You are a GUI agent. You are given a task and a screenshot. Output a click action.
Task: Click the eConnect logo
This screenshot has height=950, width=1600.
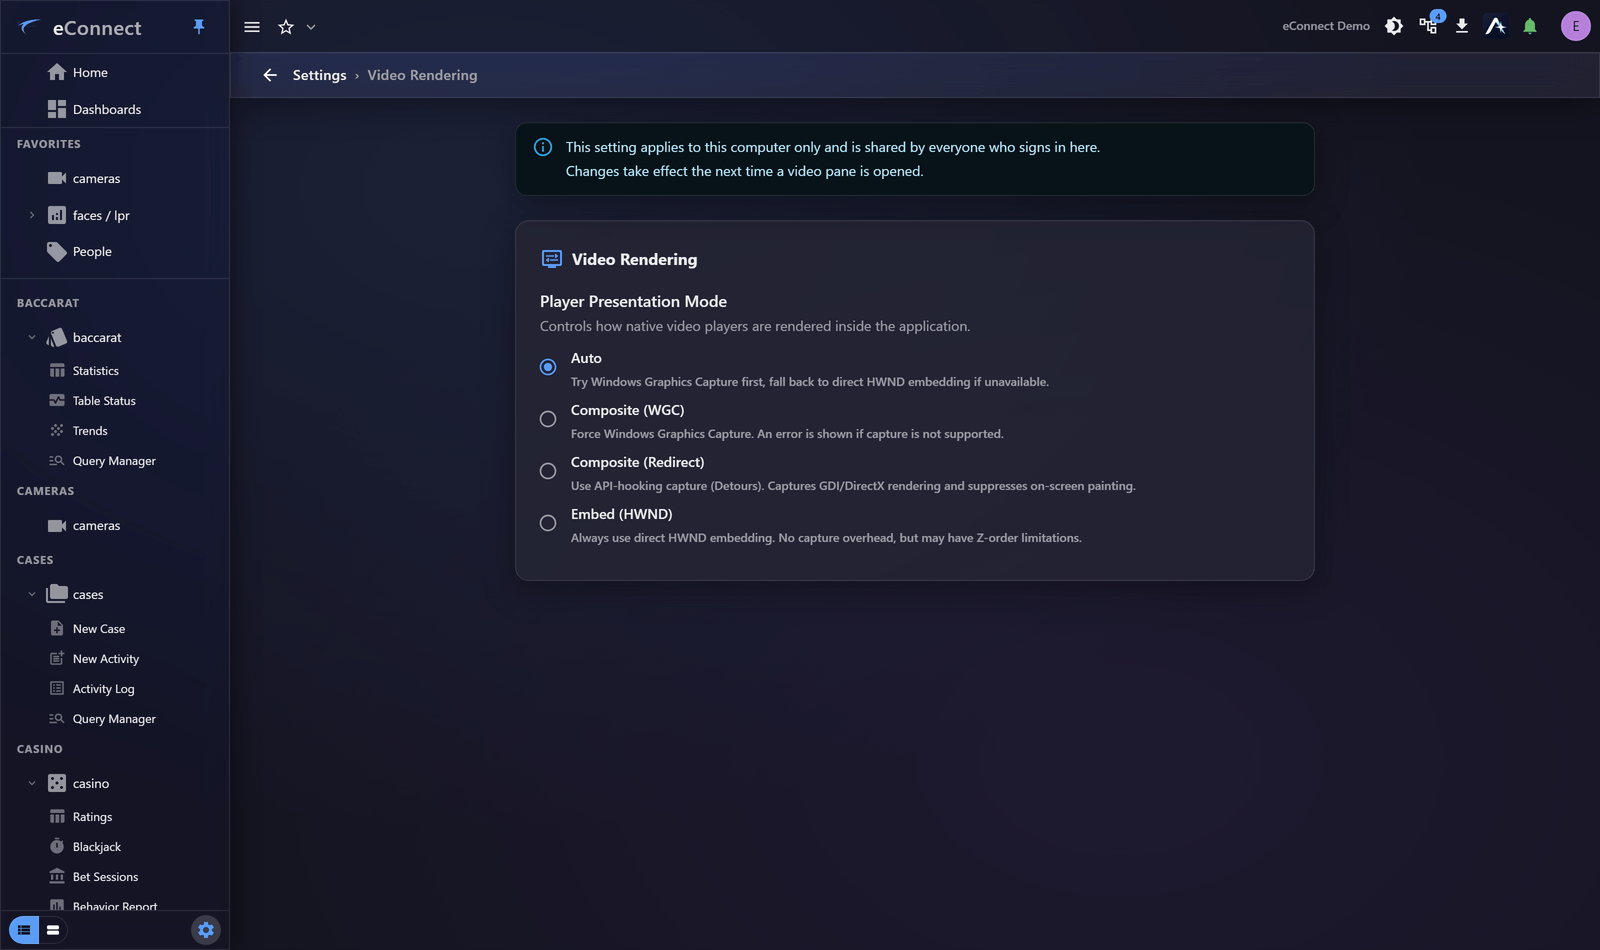tap(80, 28)
